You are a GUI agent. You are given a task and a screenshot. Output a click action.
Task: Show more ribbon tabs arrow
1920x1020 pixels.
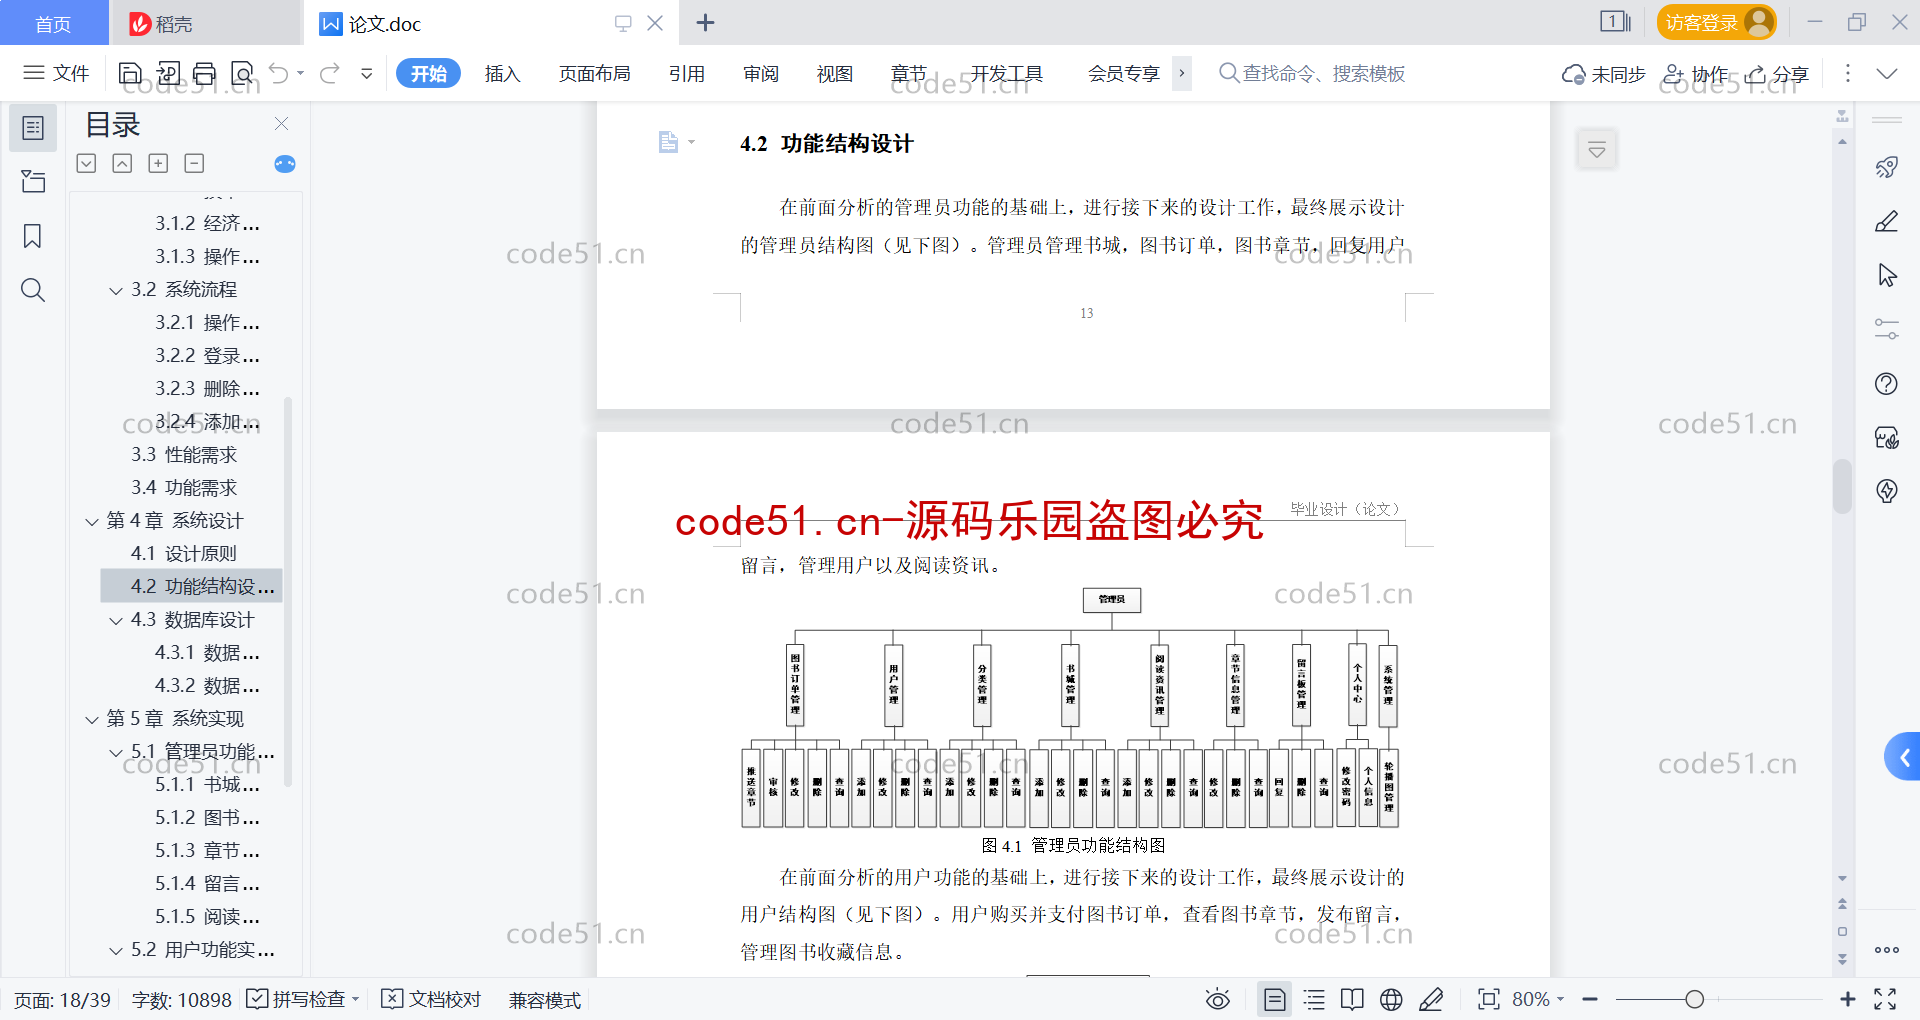tap(1182, 73)
